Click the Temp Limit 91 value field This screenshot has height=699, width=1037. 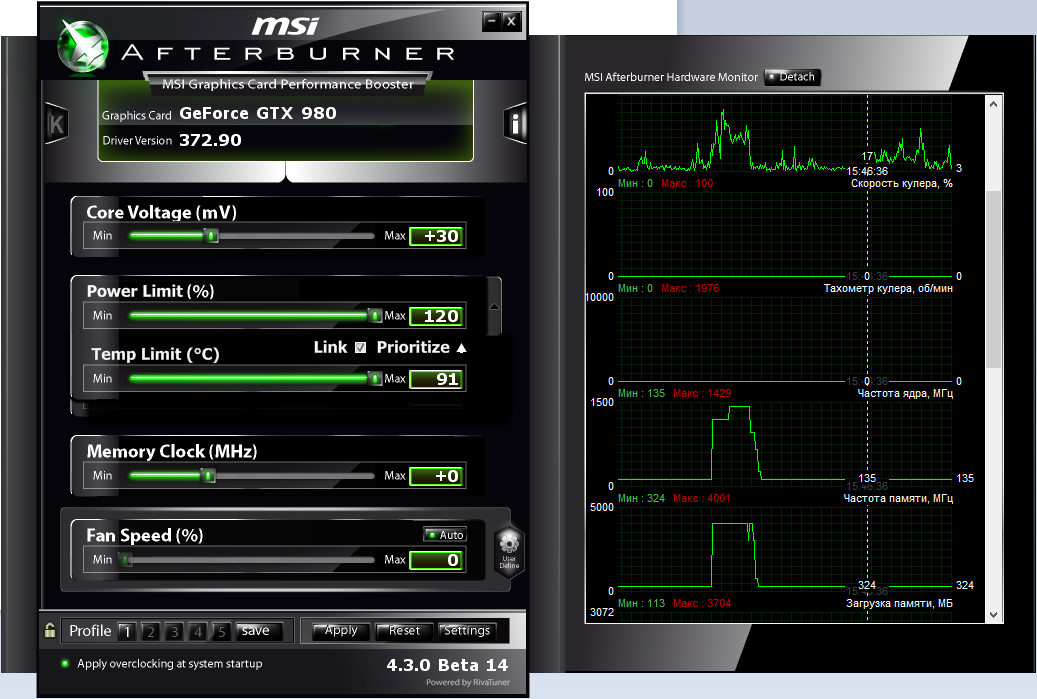pos(437,379)
